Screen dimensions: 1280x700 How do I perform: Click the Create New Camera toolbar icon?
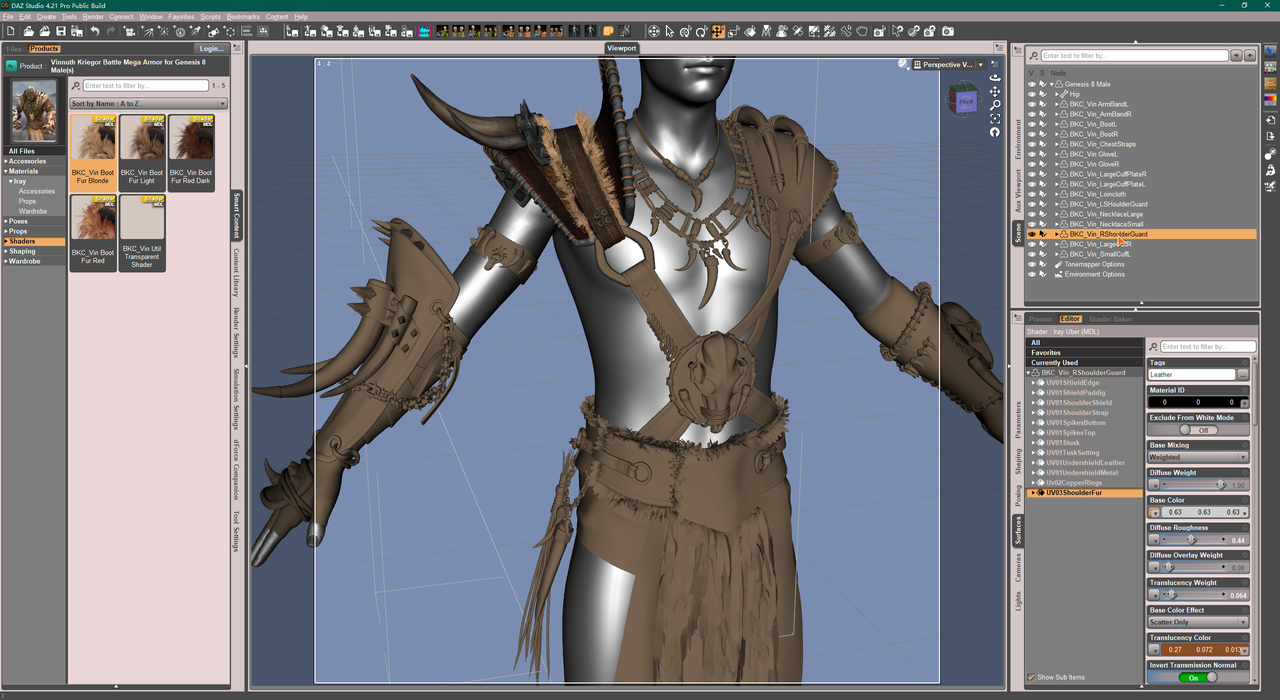coord(130,31)
